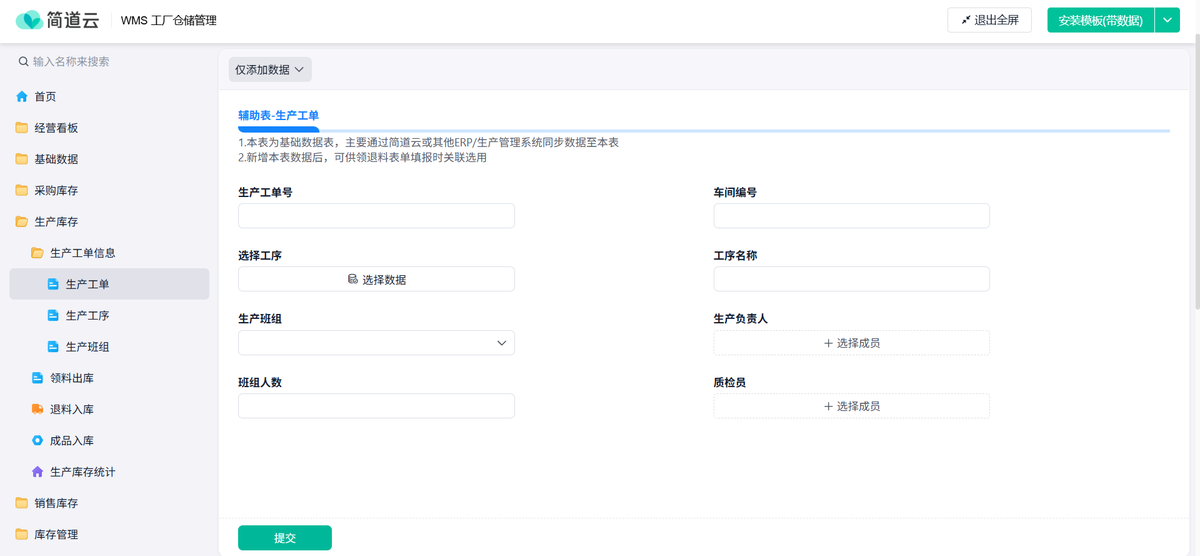
Task: Click the database icon in 选择数据
Action: (352, 279)
